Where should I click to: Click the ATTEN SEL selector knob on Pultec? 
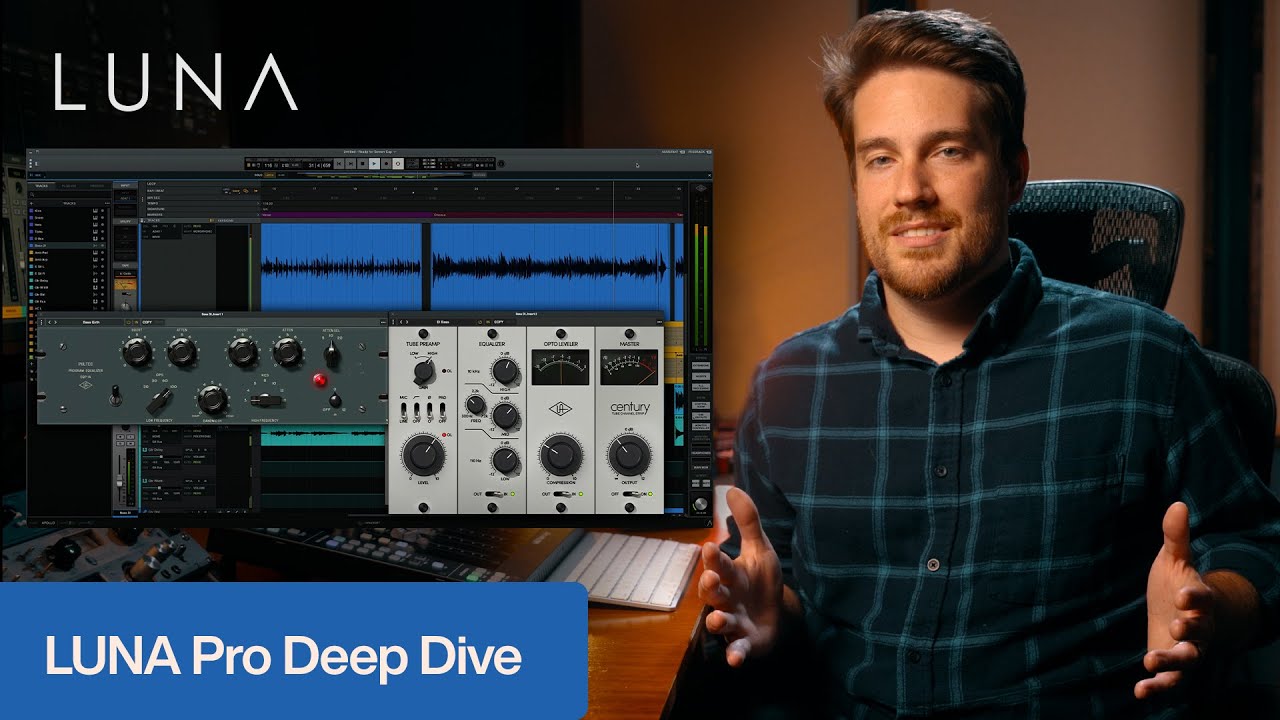coord(331,355)
